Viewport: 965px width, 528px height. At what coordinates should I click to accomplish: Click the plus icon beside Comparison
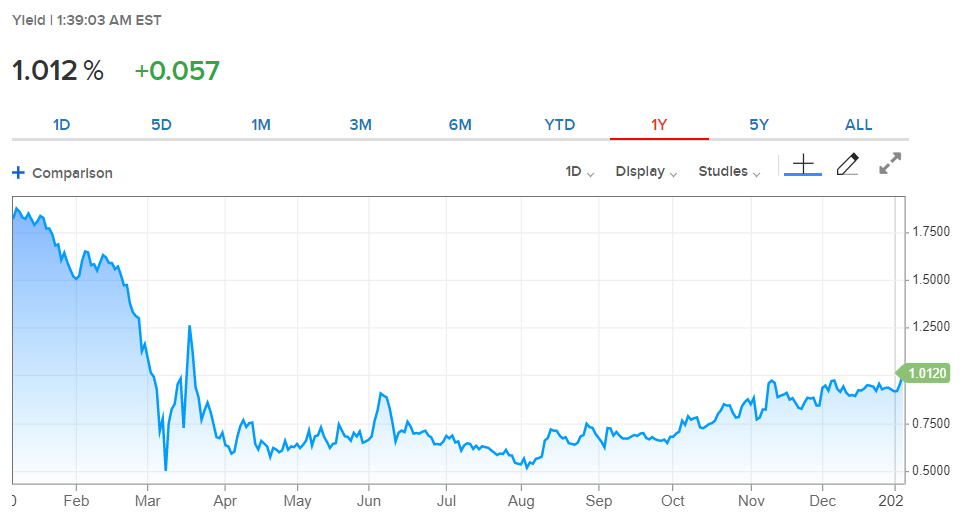tap(18, 173)
